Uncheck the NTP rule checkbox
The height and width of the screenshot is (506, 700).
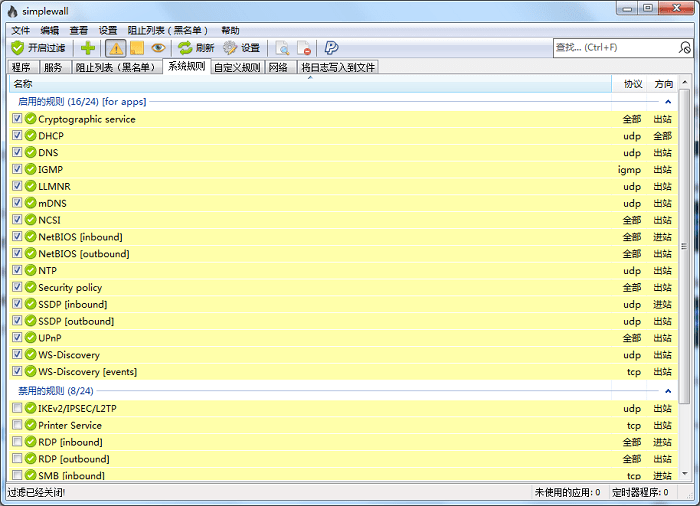coord(17,271)
